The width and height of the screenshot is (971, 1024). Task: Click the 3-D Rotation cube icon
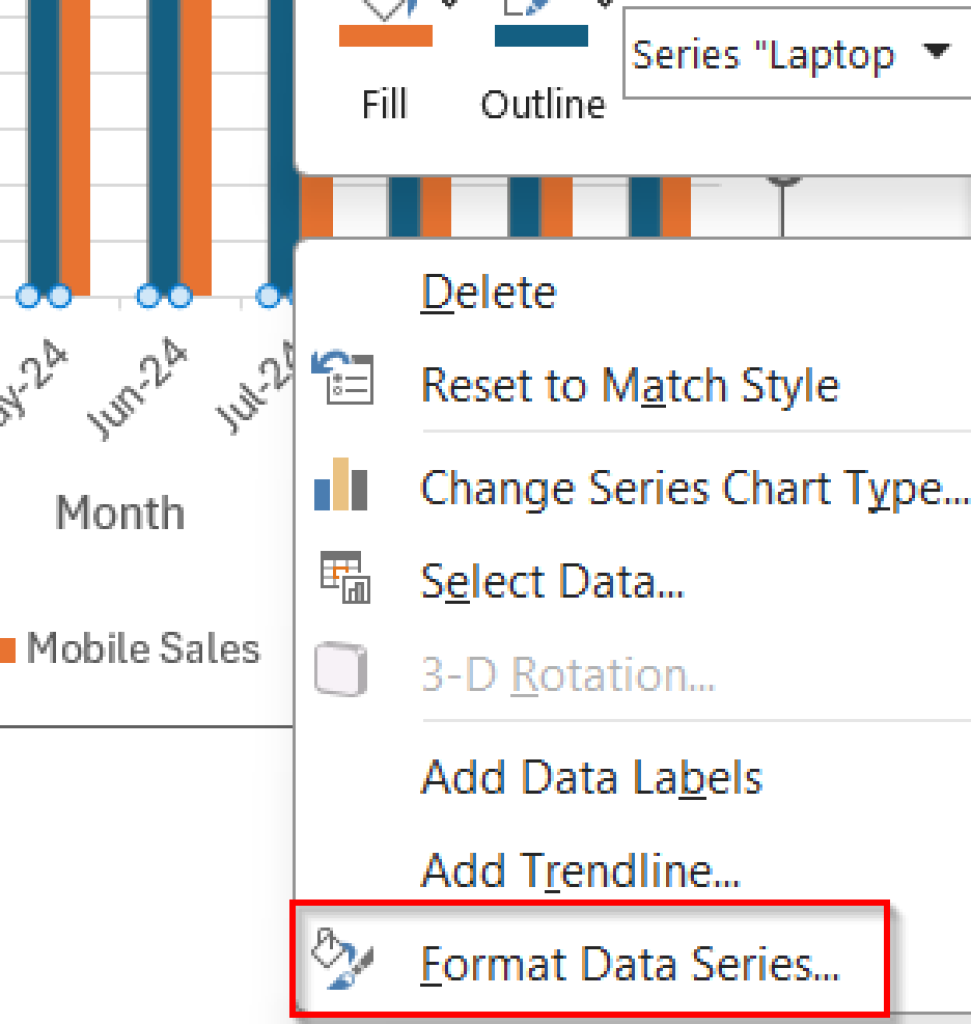tap(341, 672)
